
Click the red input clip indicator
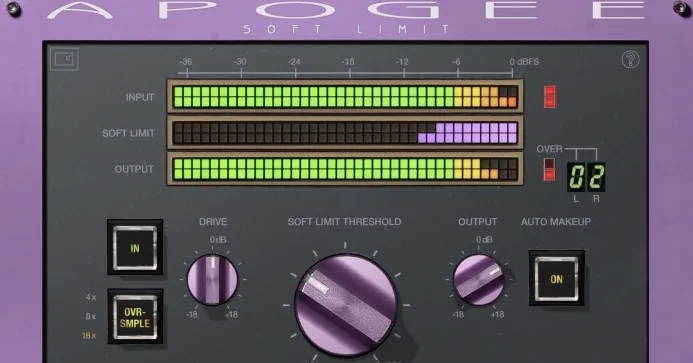[550, 96]
